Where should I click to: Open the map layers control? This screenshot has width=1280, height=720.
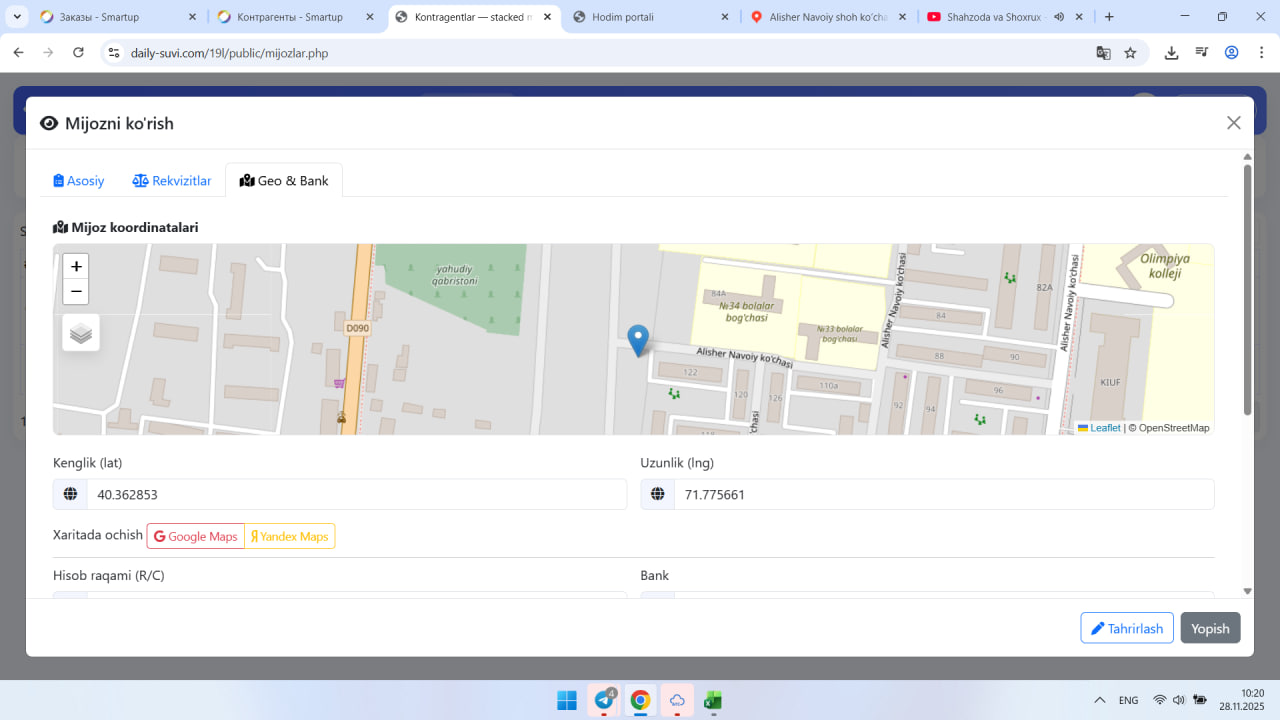coord(81,333)
